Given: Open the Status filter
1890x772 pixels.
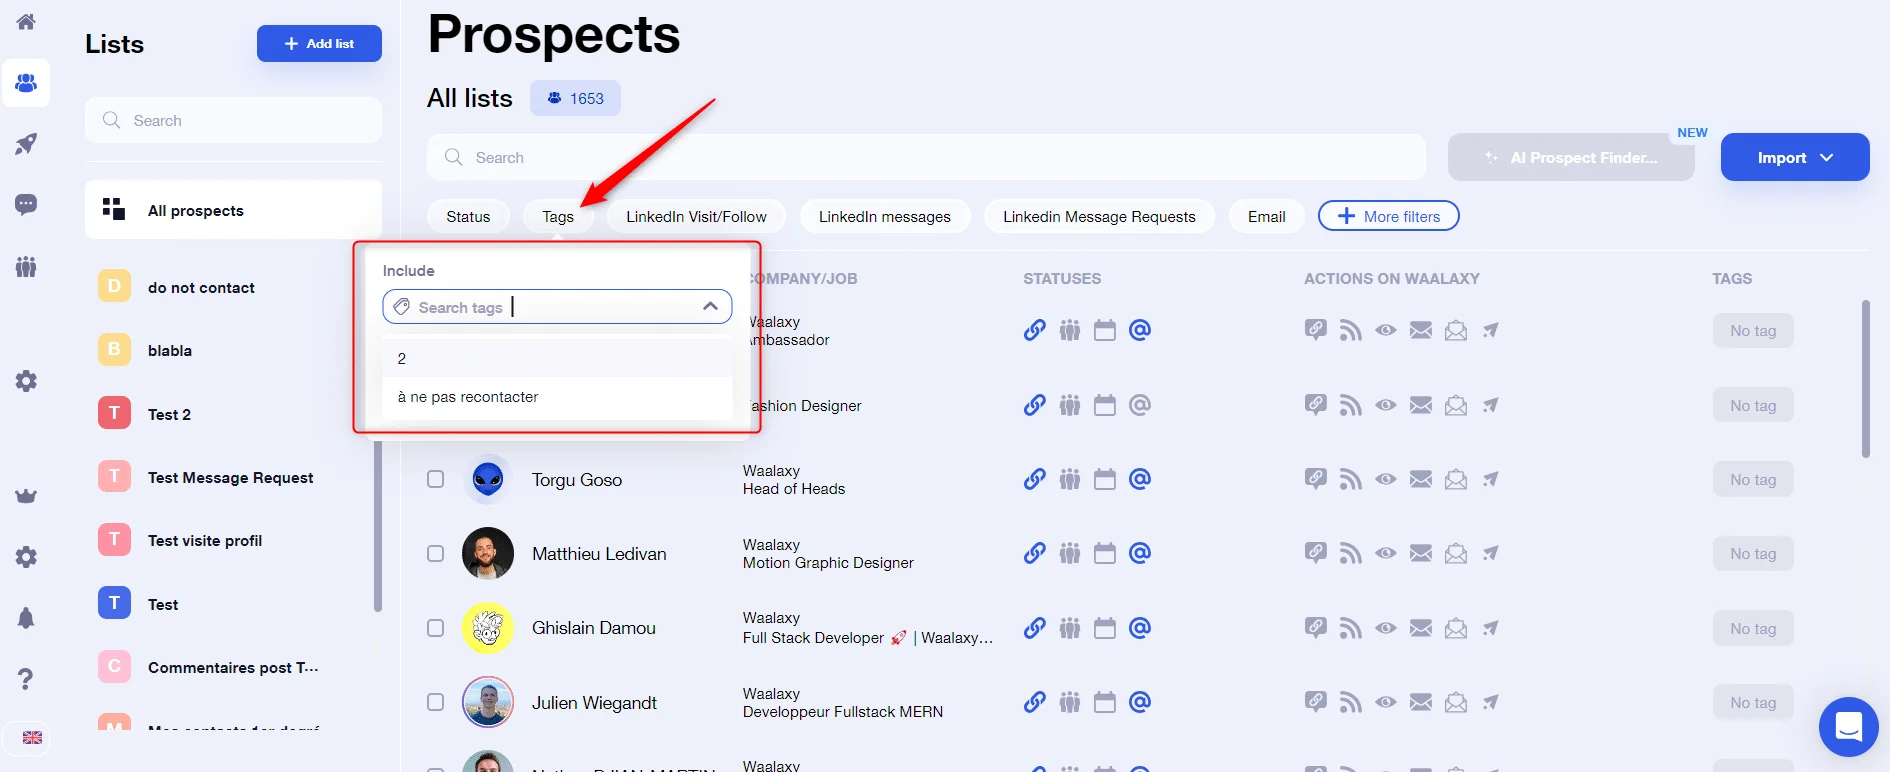Looking at the screenshot, I should (468, 216).
